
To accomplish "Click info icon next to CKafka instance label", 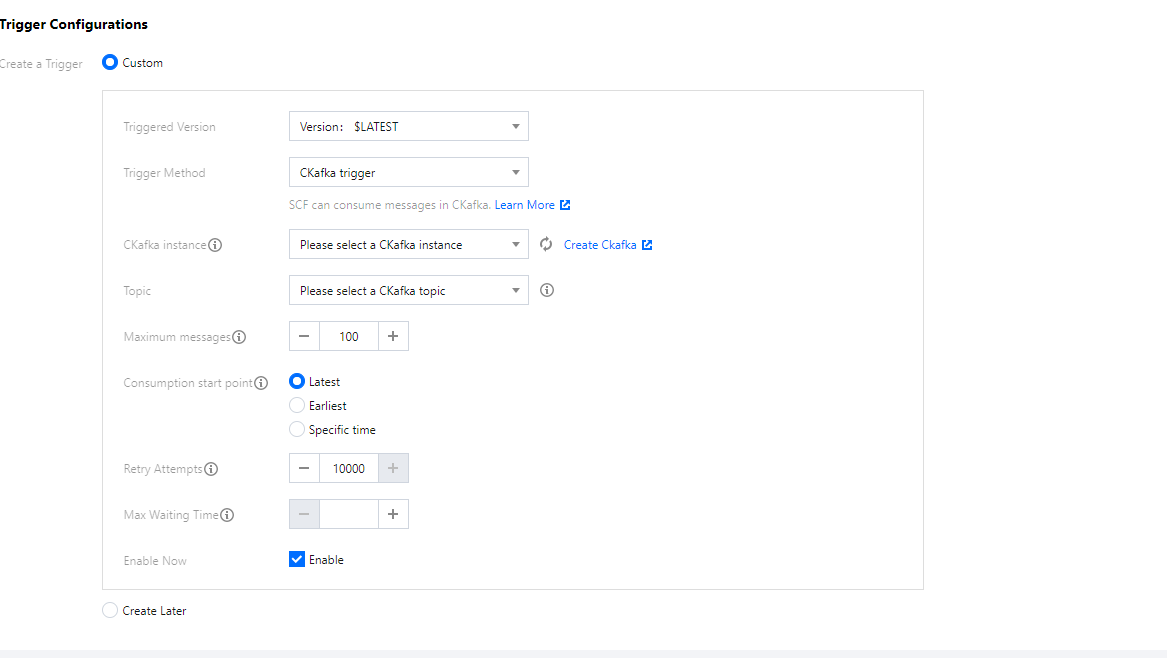I will pos(215,245).
